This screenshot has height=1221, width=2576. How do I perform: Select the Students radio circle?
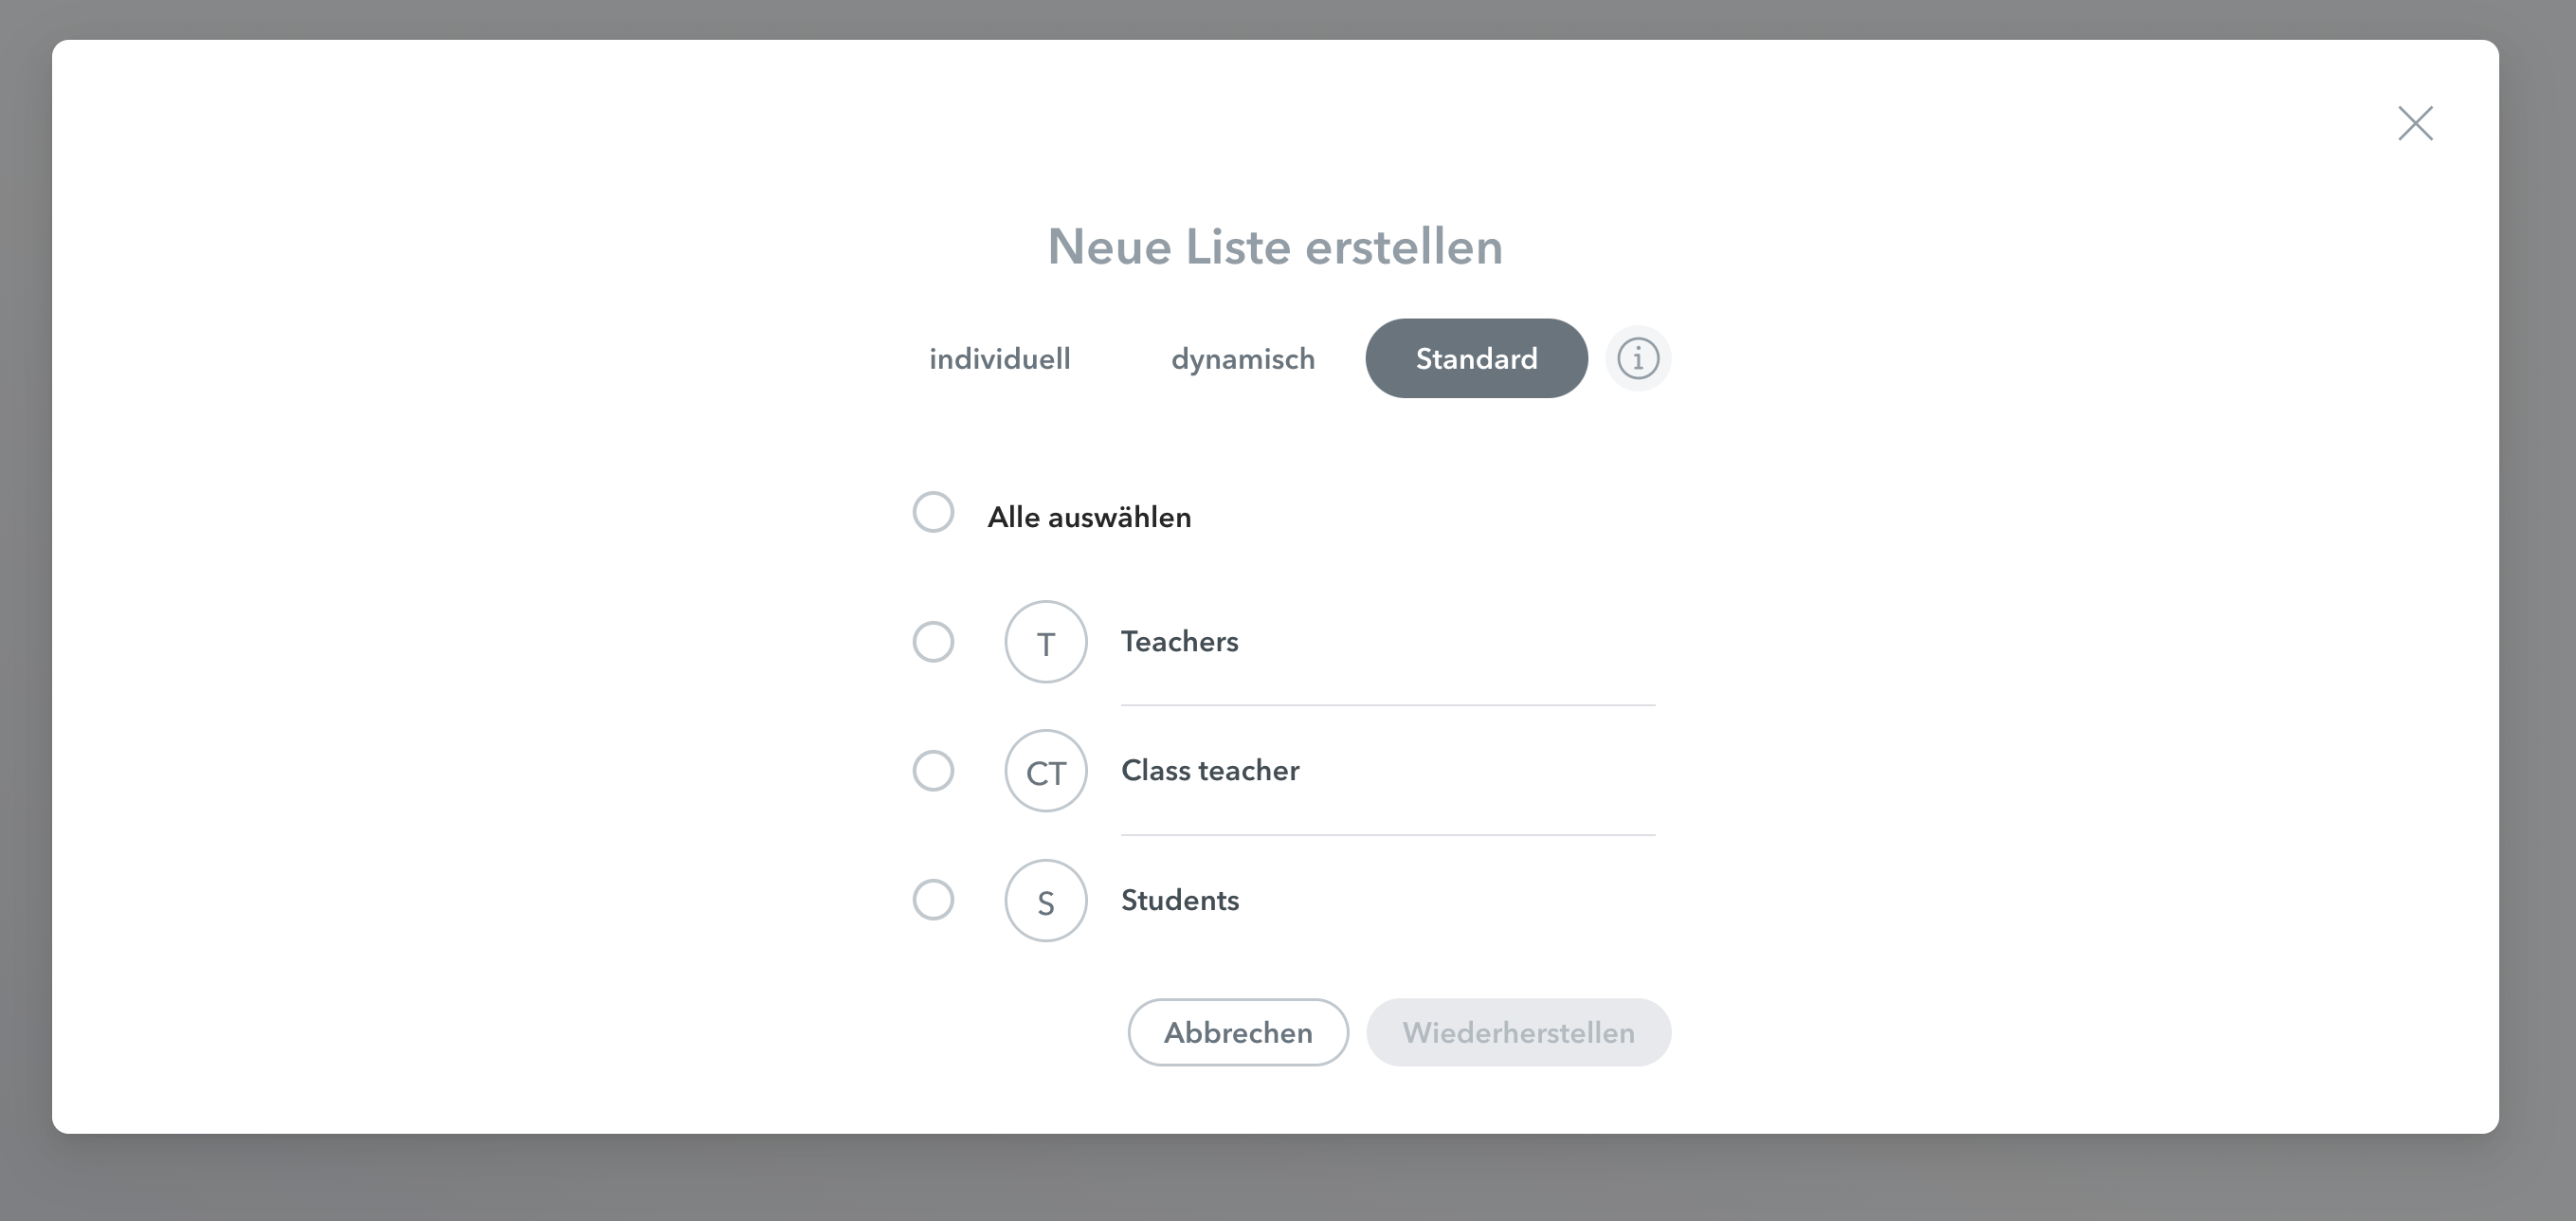click(933, 900)
